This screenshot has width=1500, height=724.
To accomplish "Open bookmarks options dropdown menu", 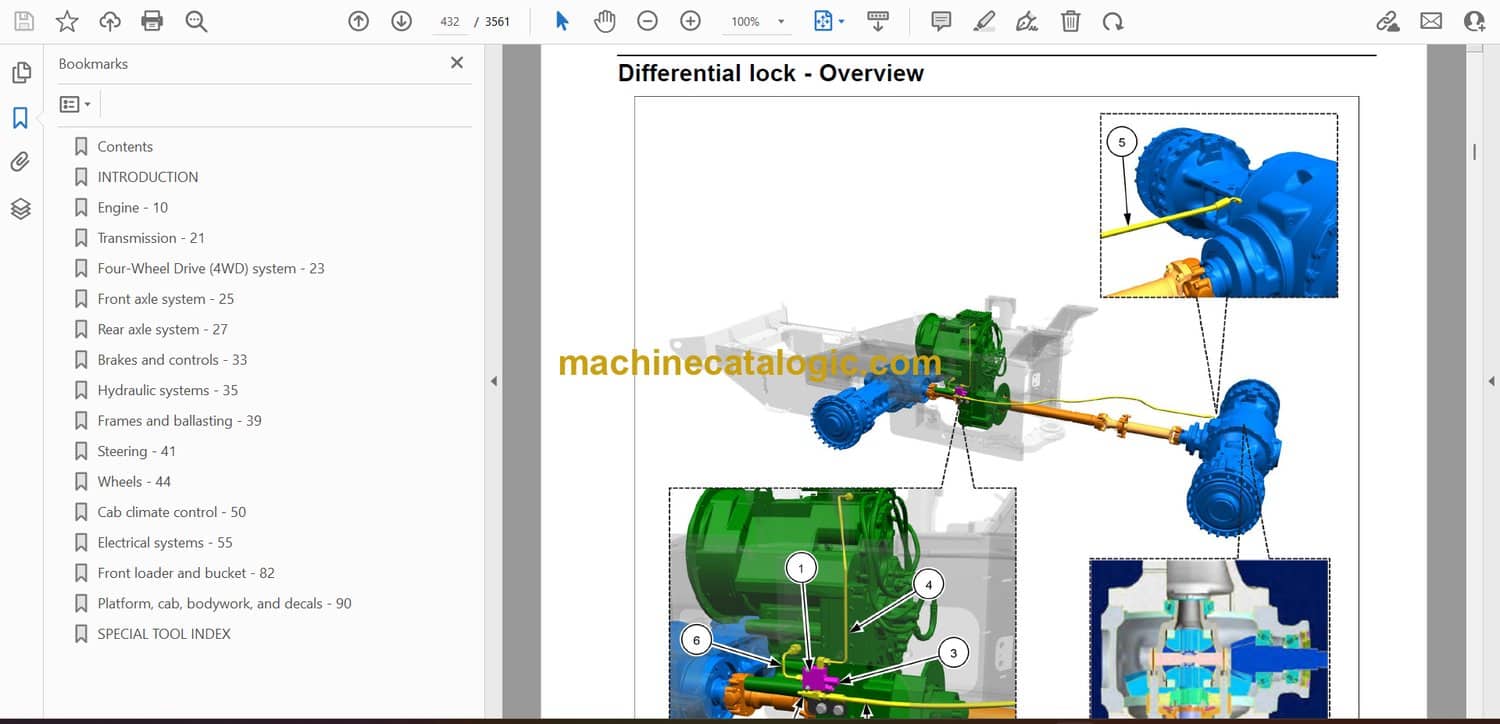I will point(75,104).
